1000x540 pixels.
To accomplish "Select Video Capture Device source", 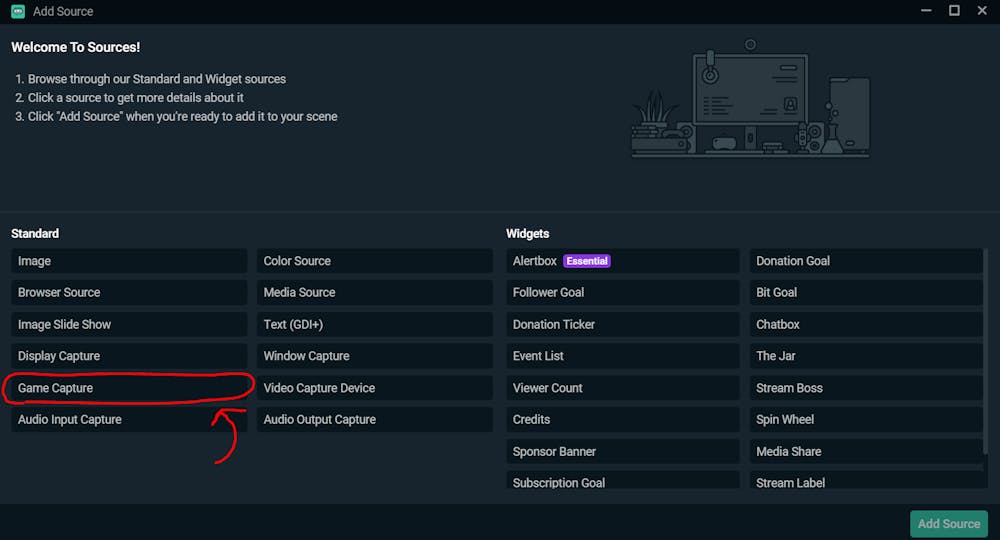I will [374, 388].
